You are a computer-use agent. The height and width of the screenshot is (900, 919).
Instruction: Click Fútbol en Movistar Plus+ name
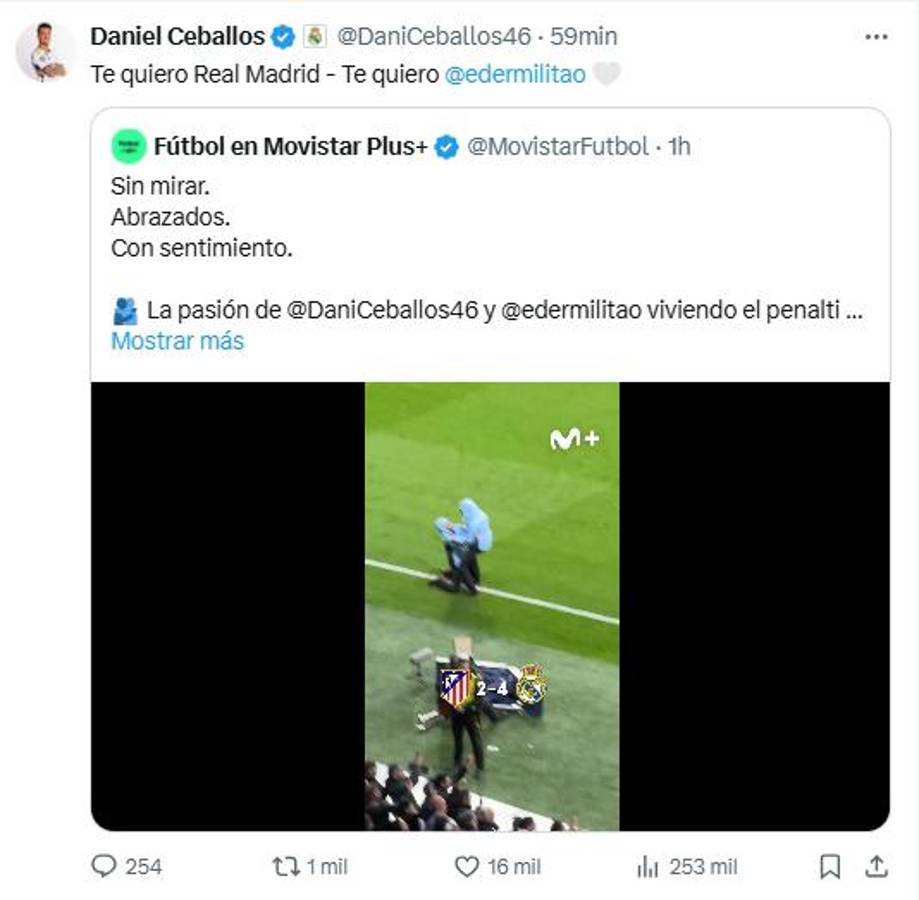(290, 147)
